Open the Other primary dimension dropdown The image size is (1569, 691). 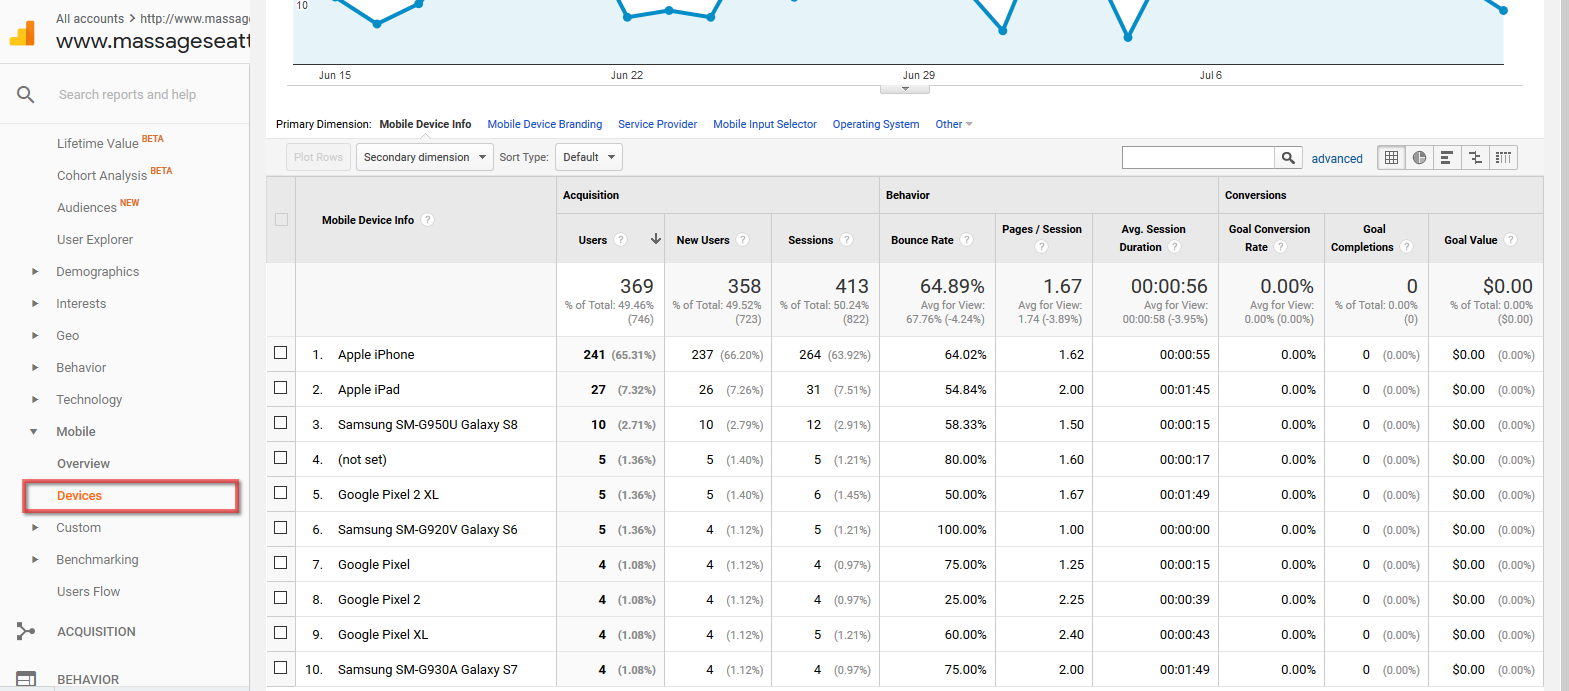coord(954,124)
